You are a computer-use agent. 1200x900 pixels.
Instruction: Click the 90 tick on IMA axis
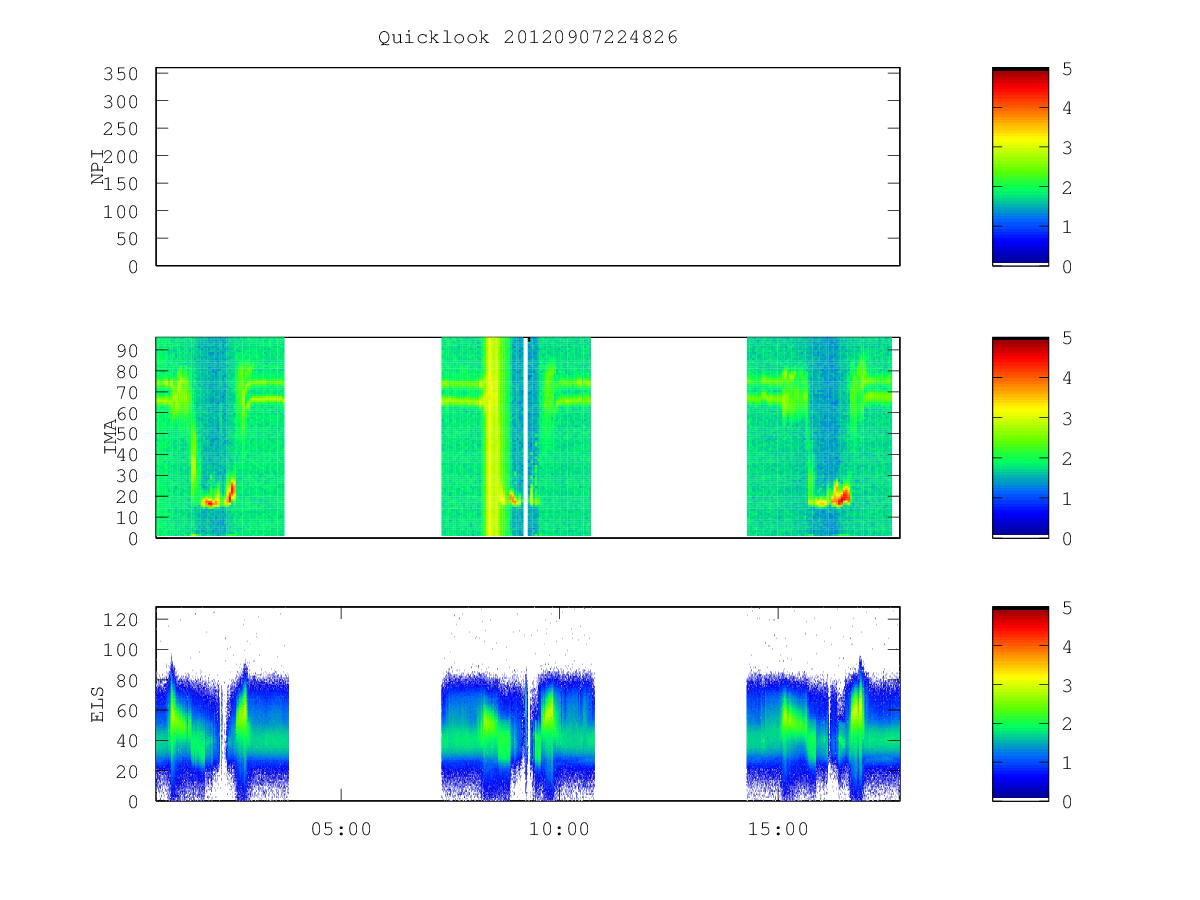click(125, 350)
